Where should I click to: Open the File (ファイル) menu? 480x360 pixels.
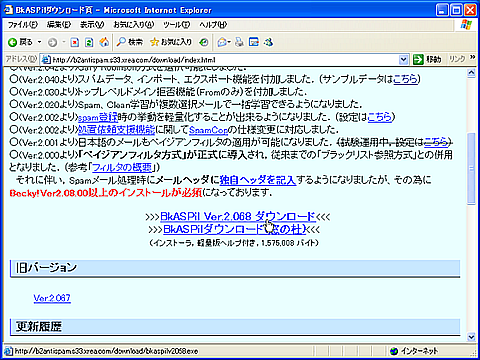click(23, 25)
